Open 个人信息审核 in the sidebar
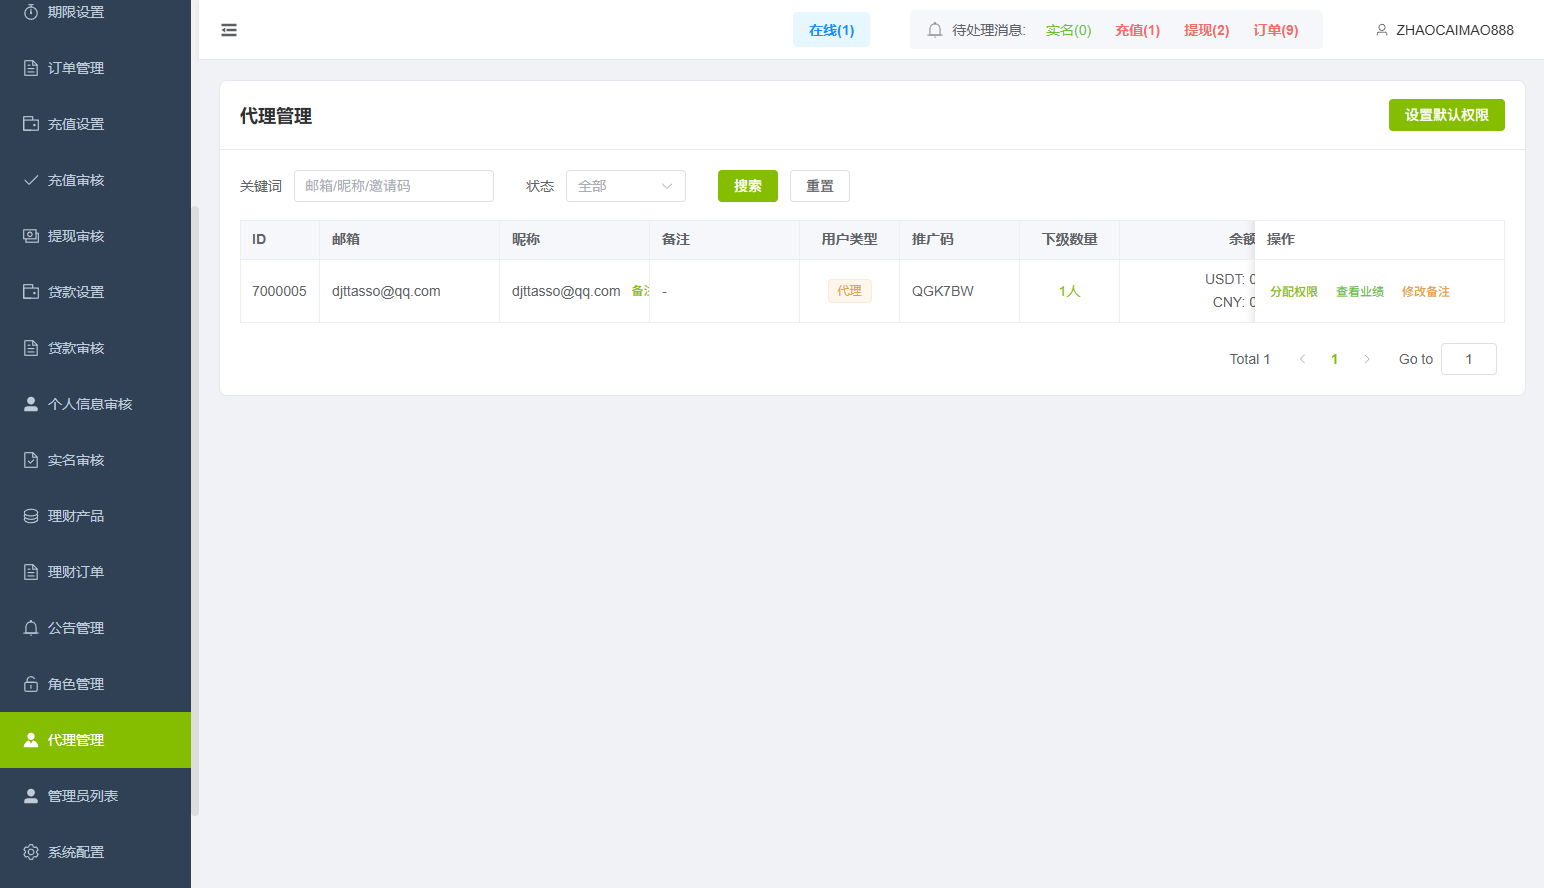 90,404
